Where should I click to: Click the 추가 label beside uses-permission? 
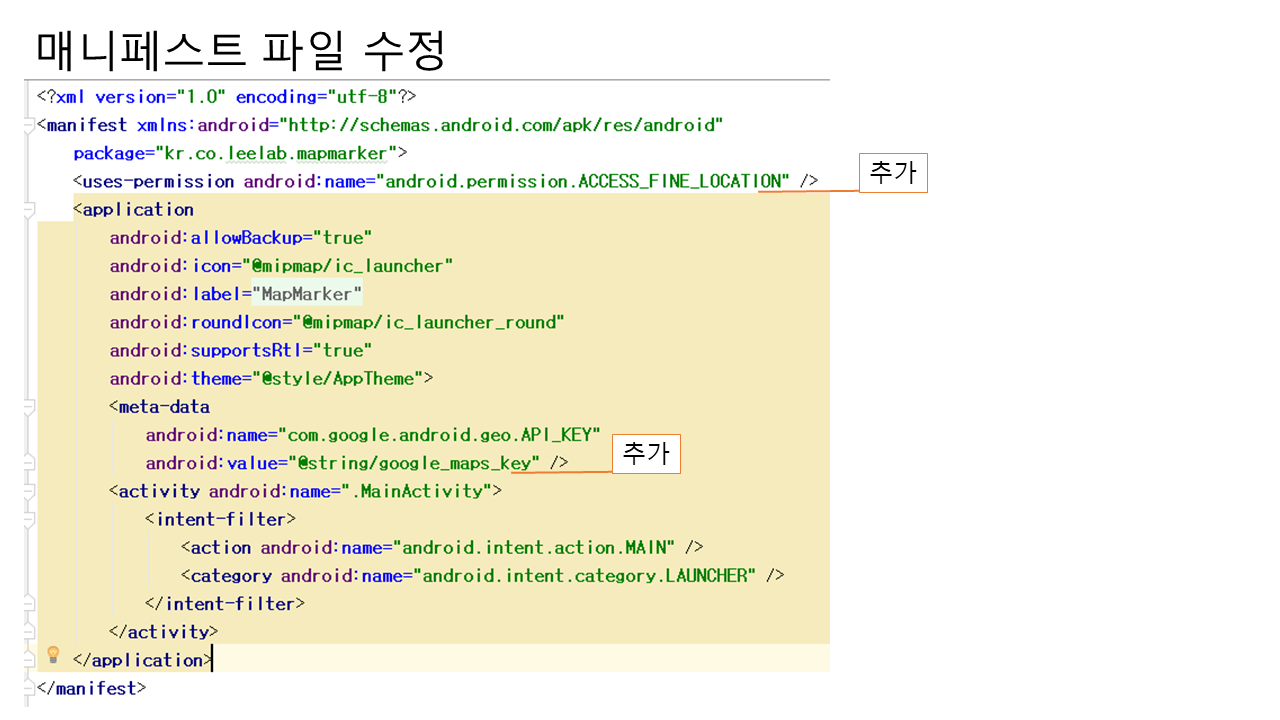(x=893, y=174)
